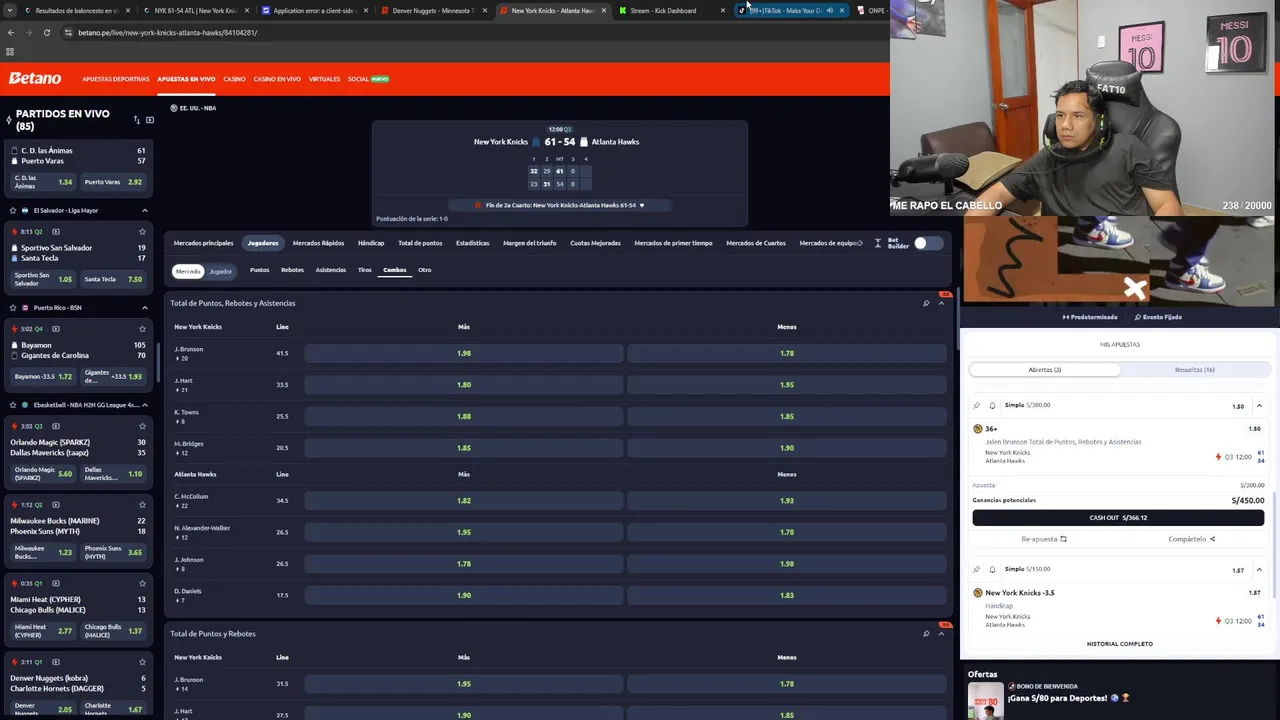Bet Puerto Varas at 2.92 odds

(114, 182)
